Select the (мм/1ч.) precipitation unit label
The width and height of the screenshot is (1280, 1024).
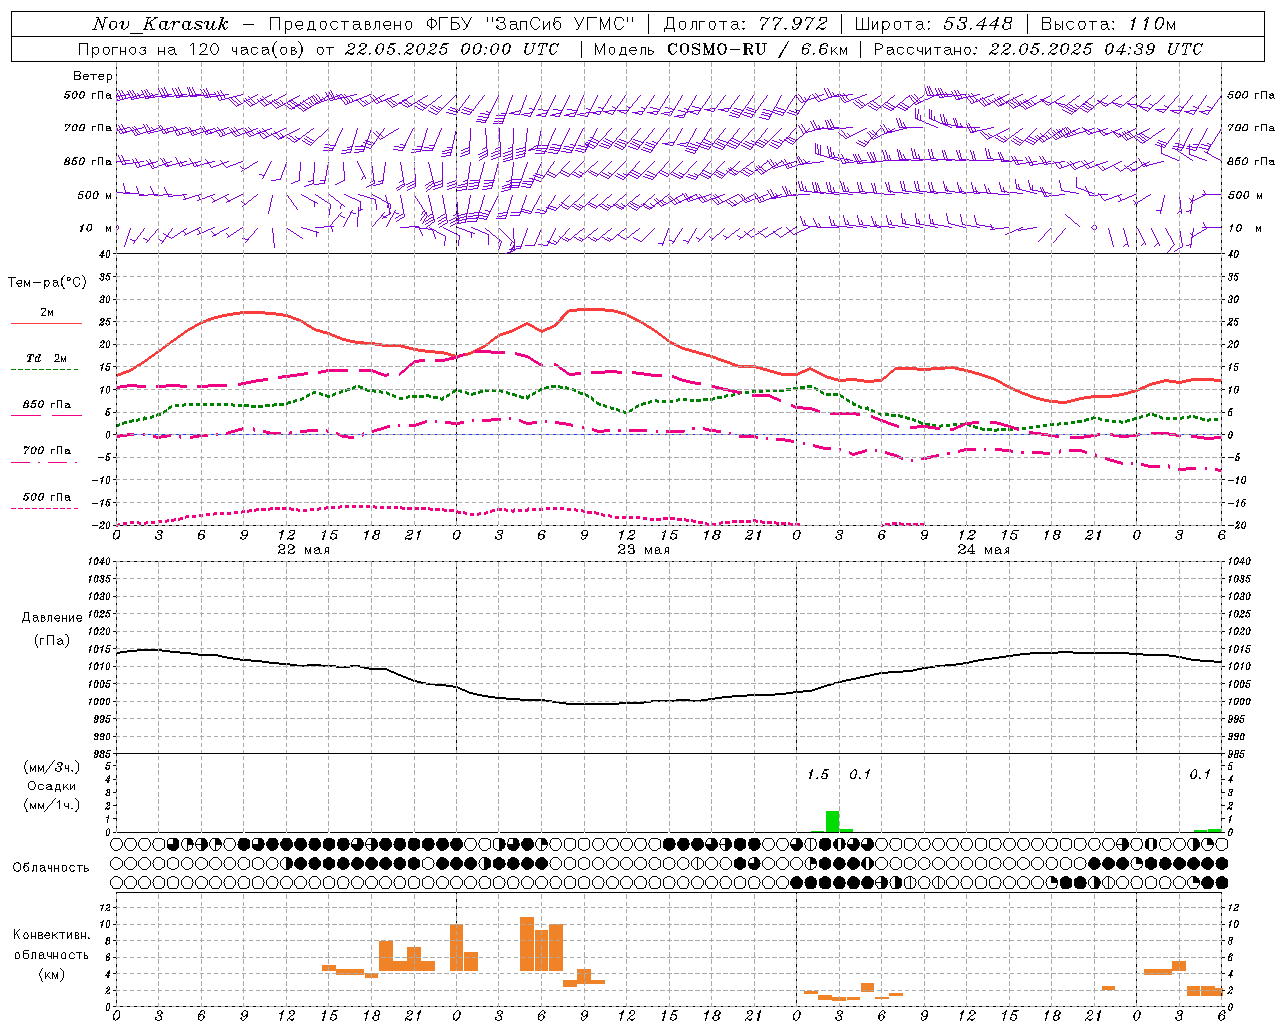click(x=52, y=805)
